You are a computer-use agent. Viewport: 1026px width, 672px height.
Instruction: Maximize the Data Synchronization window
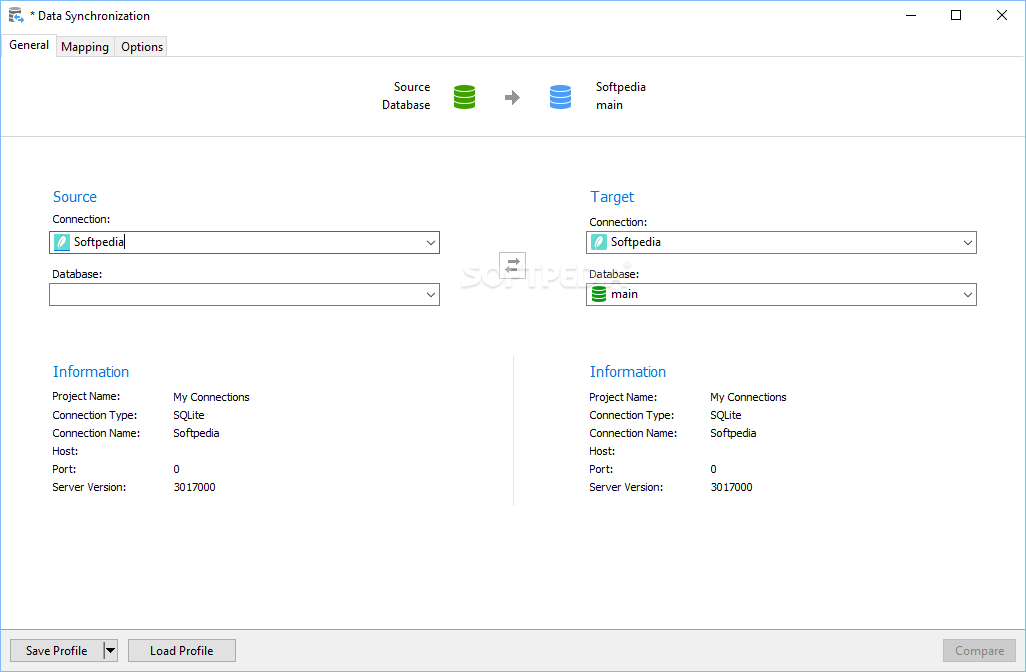click(956, 15)
